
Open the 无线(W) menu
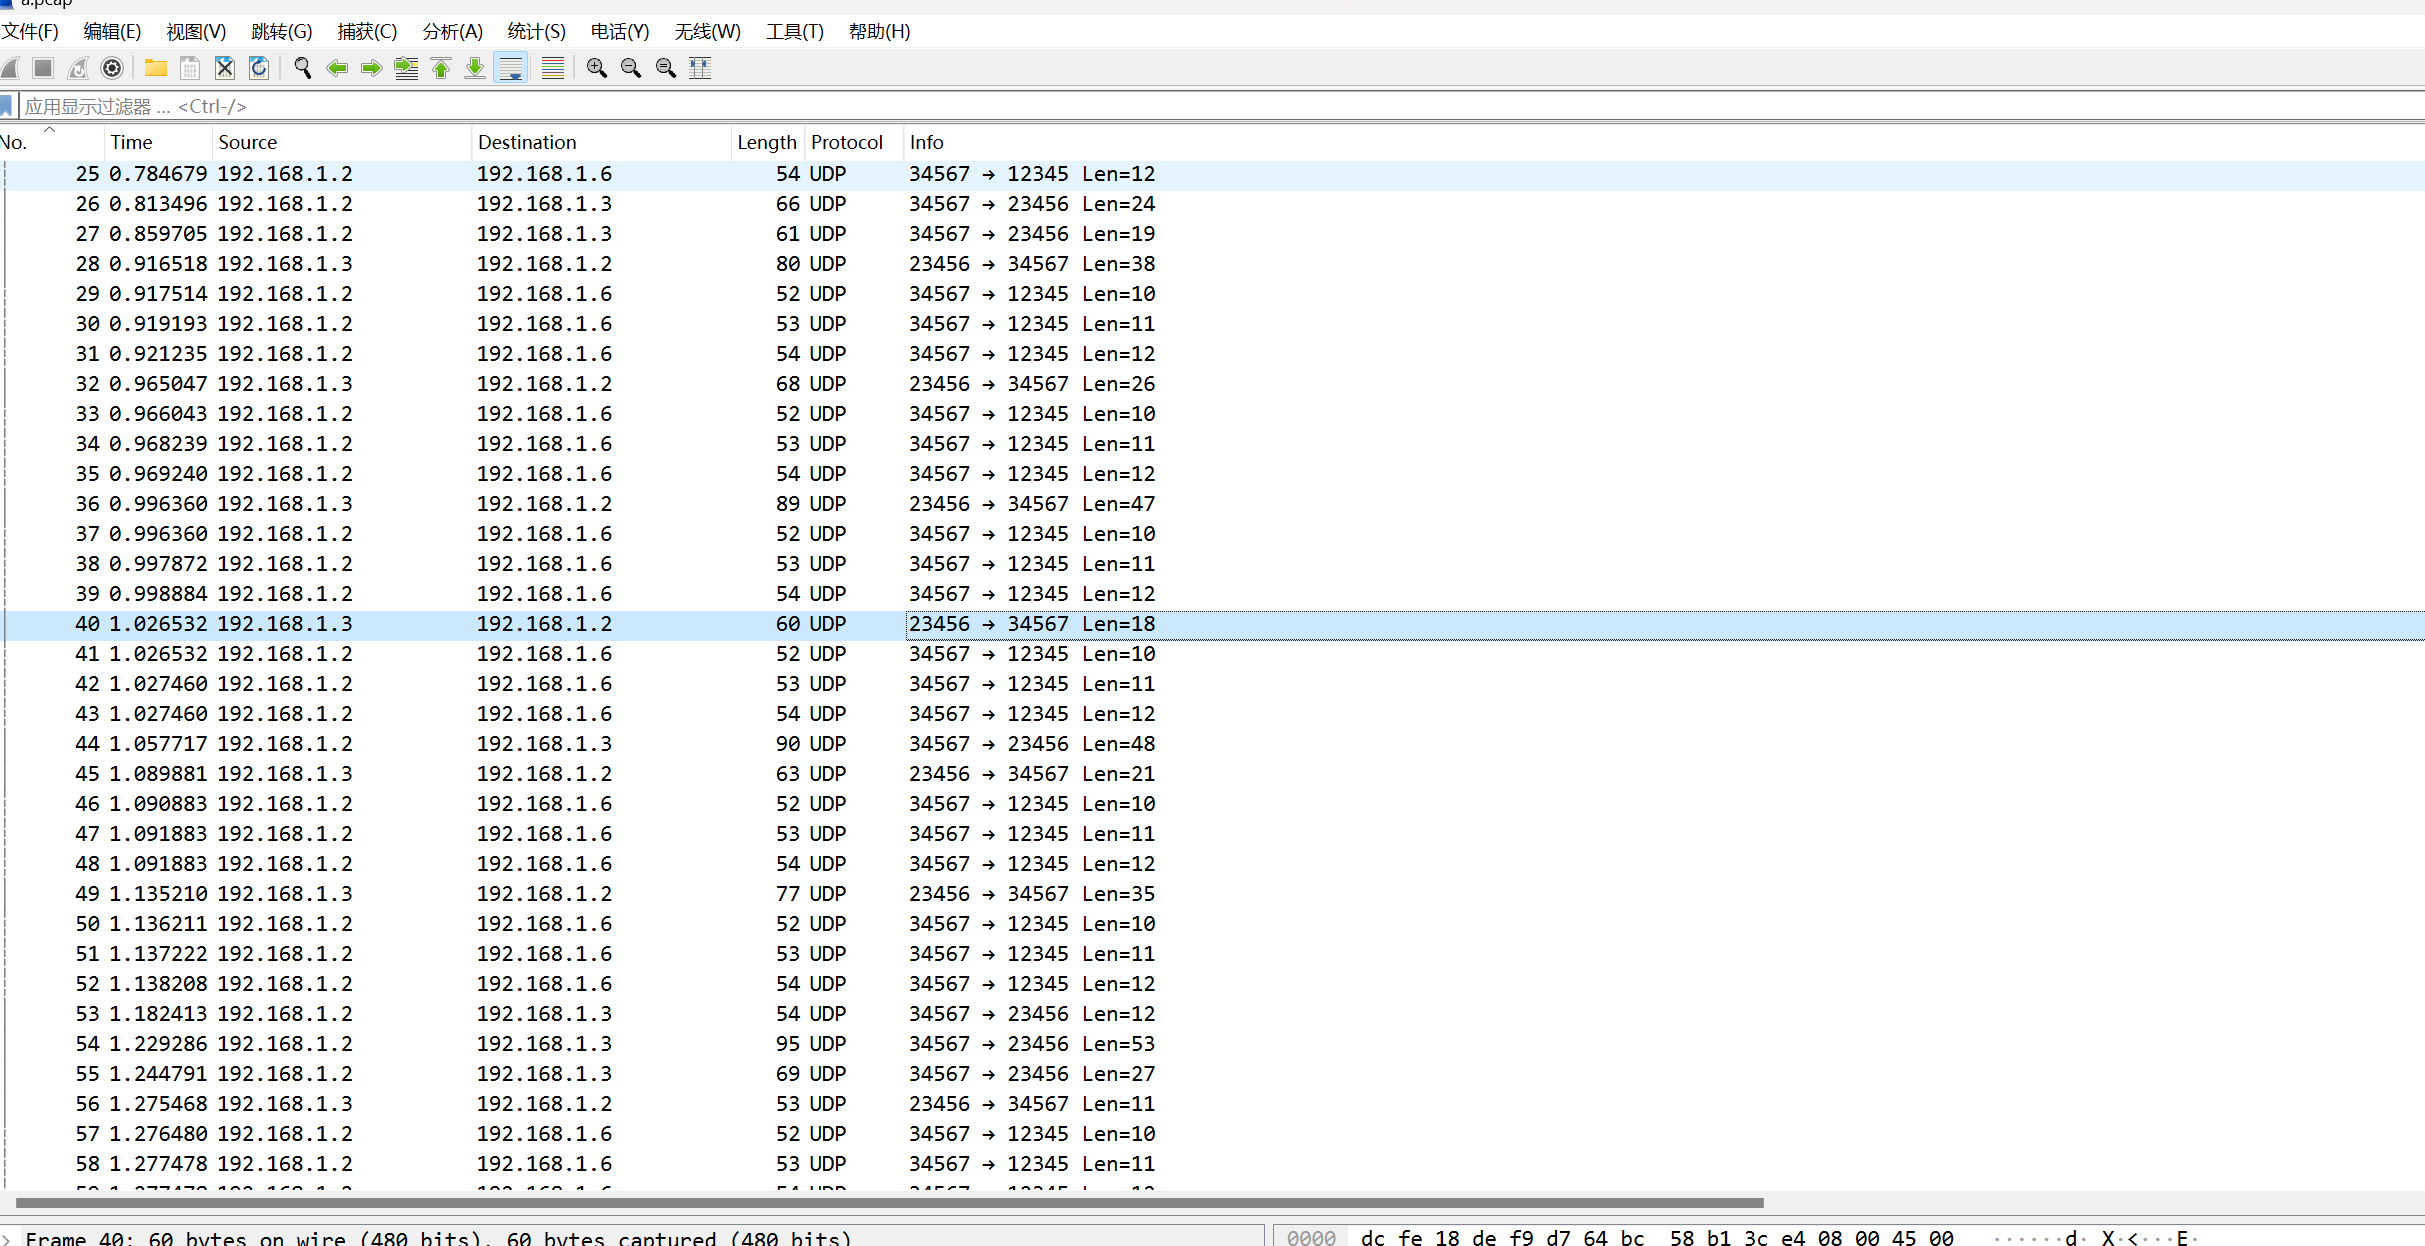pos(707,32)
